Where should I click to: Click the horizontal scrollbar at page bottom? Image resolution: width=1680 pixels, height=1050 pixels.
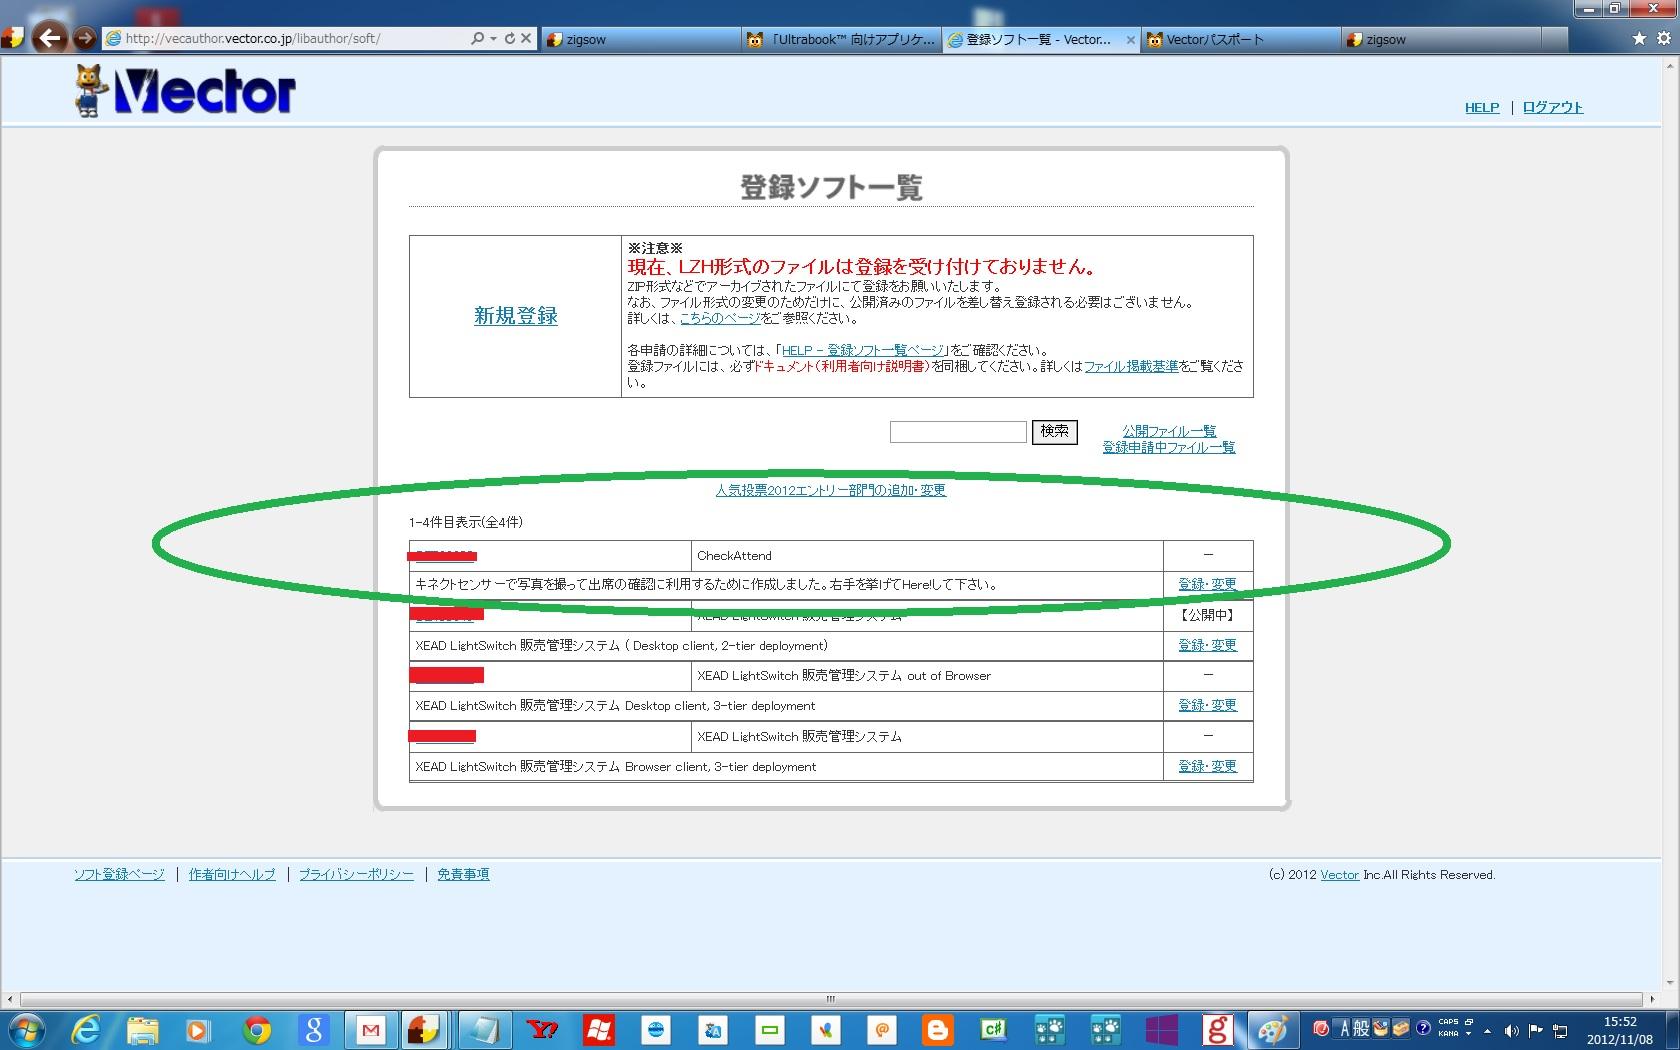[830, 999]
